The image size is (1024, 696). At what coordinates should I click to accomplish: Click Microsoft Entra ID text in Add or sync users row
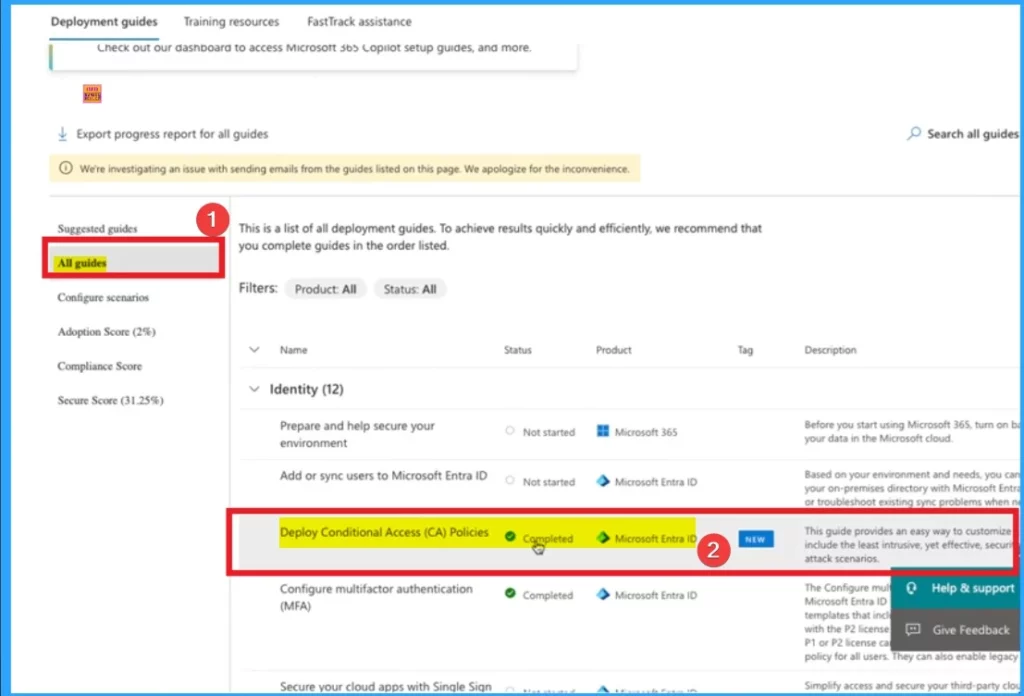[656, 482]
